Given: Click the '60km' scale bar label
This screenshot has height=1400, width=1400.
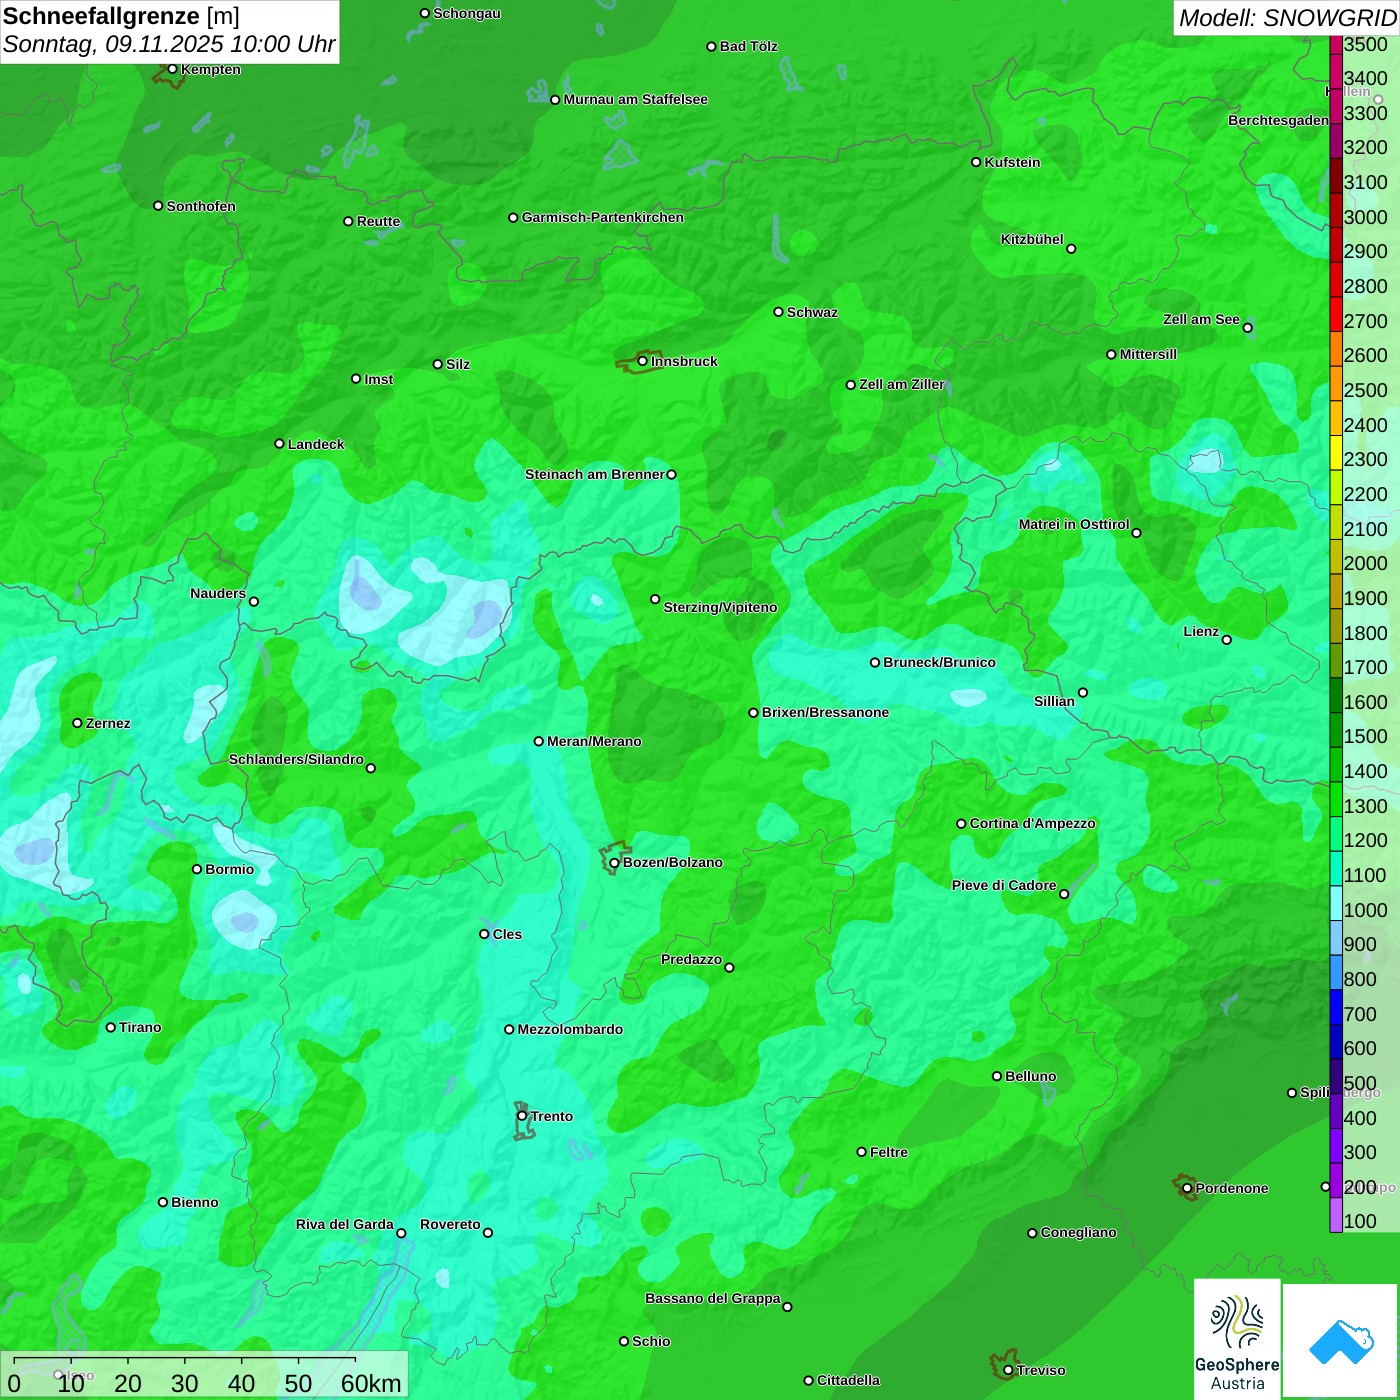Looking at the screenshot, I should pos(371,1383).
